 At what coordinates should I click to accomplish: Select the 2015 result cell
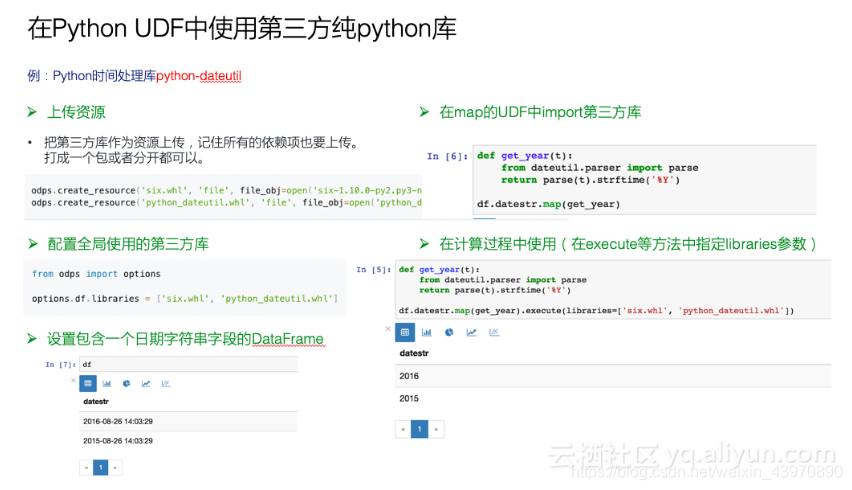613,398
